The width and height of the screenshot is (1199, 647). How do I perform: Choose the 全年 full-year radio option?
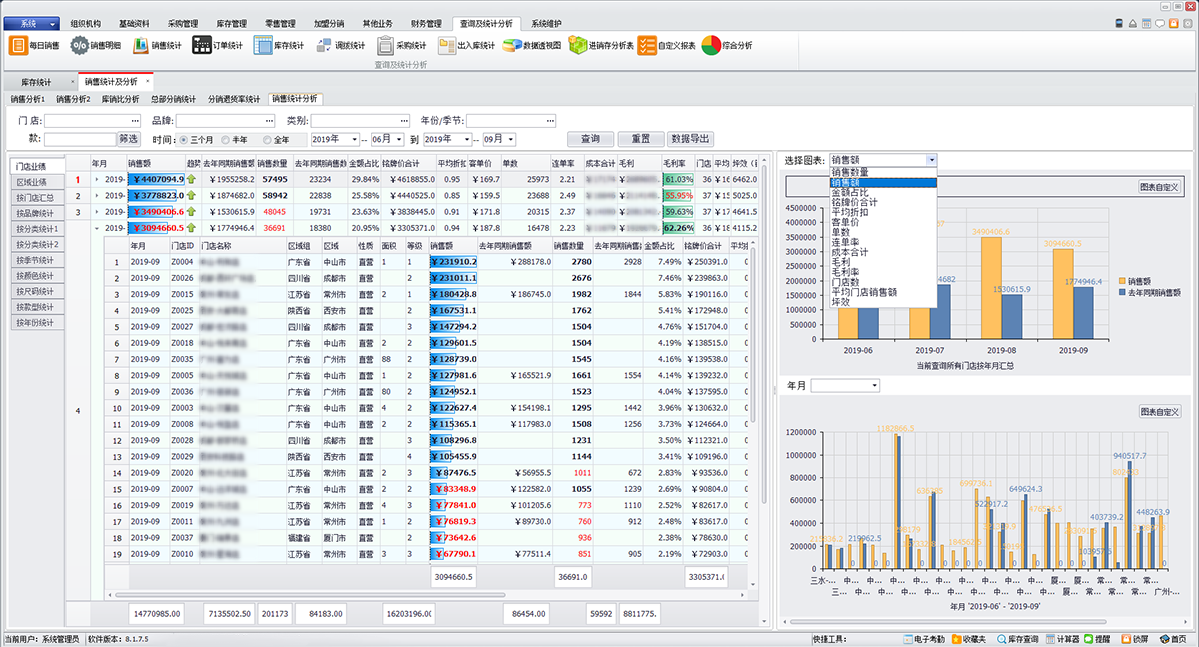coord(268,140)
